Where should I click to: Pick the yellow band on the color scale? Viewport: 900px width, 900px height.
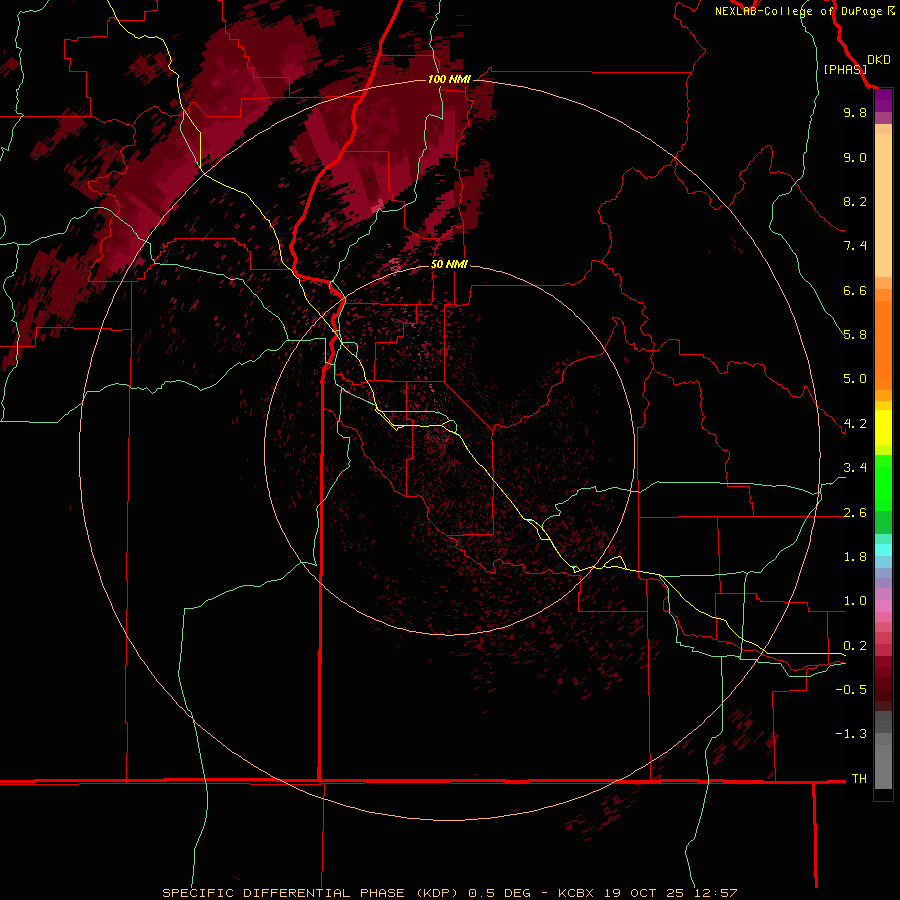click(883, 428)
